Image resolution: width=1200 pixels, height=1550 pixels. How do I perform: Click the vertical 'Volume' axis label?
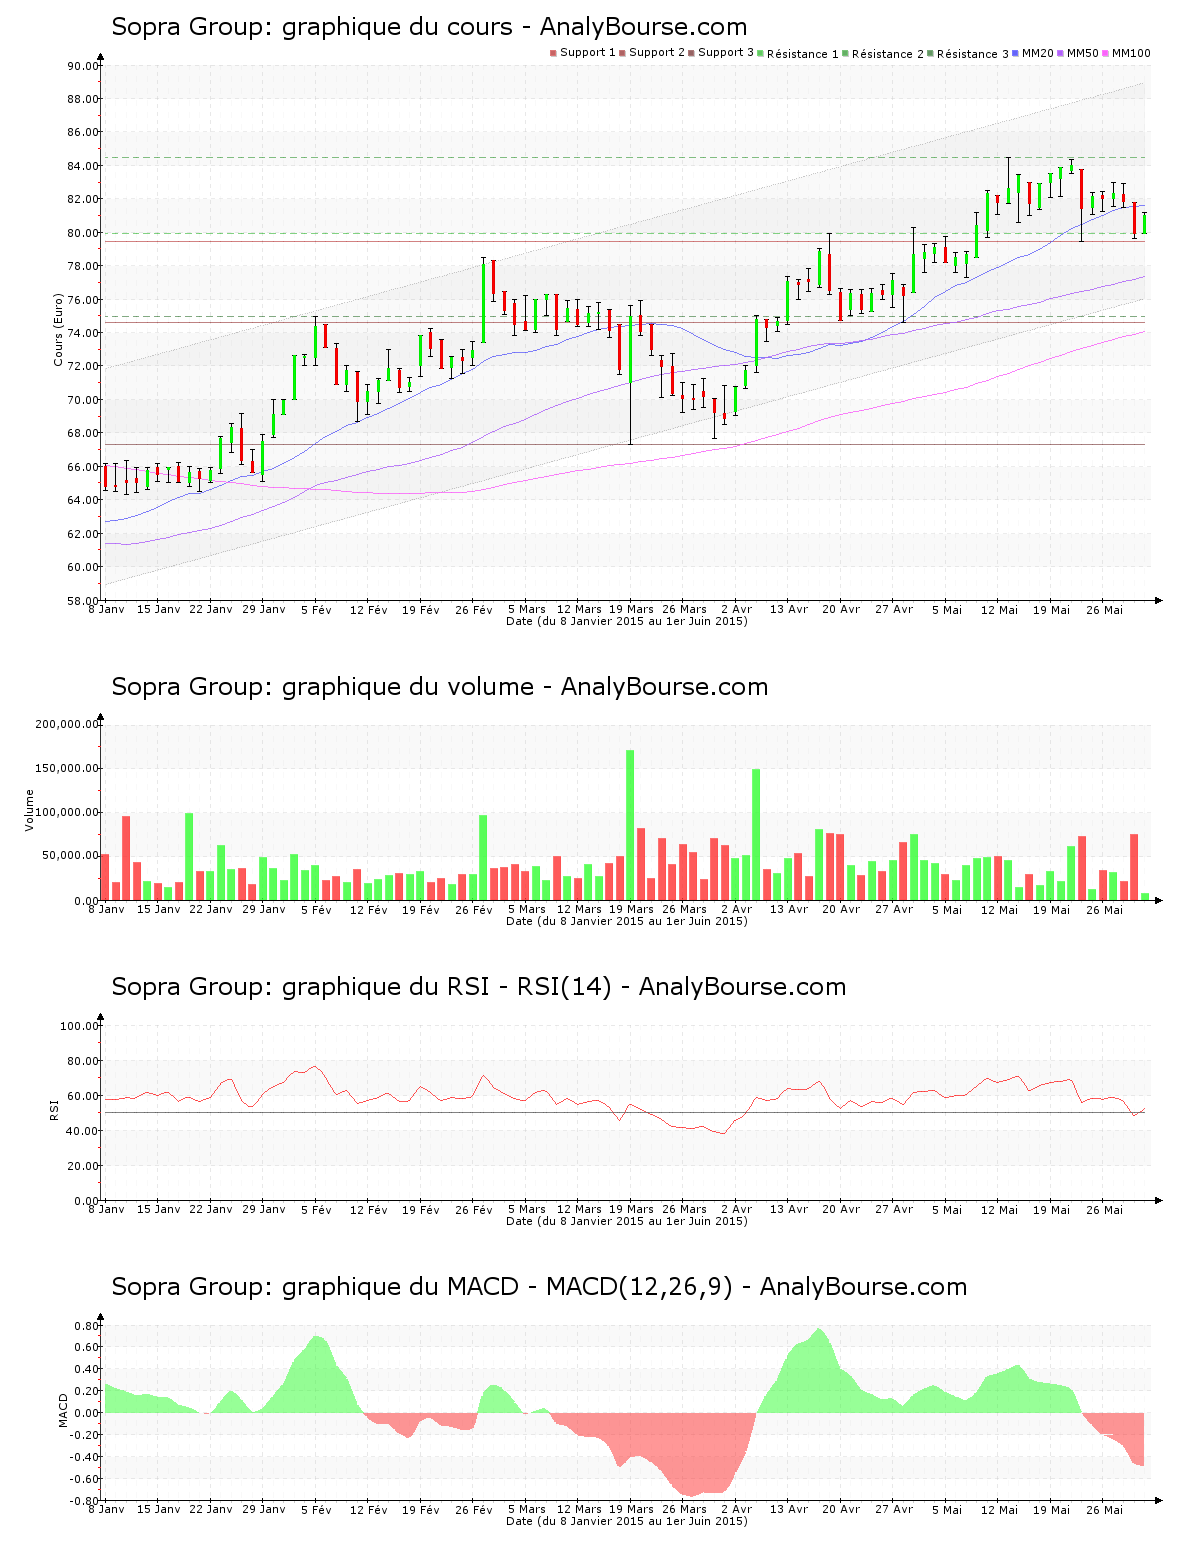[x=29, y=810]
